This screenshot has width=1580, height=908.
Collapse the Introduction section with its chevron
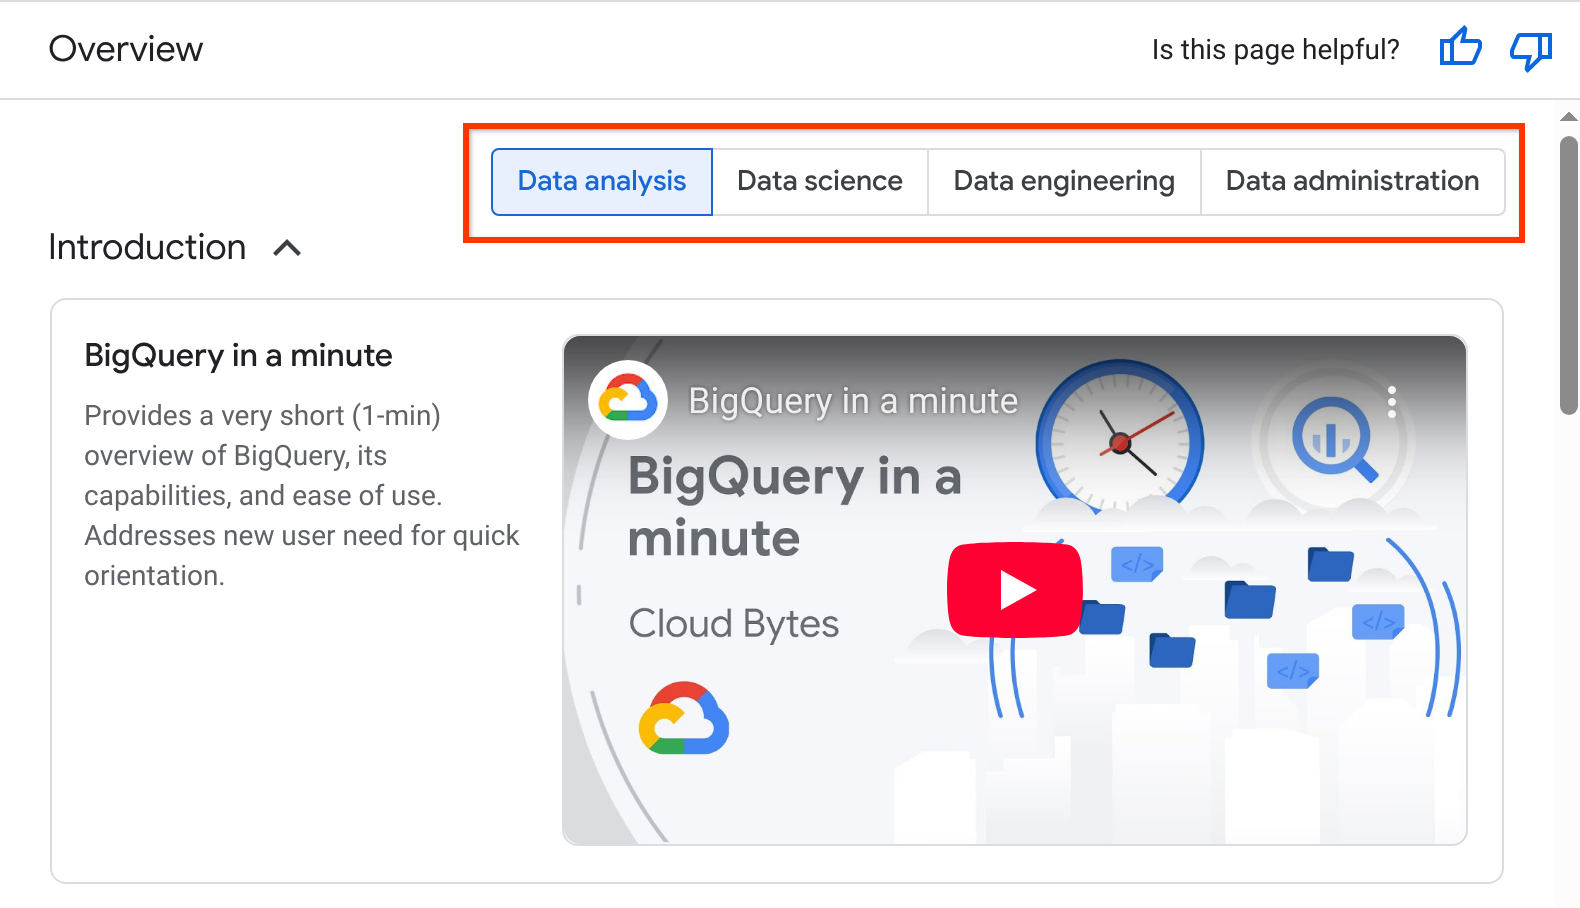coord(288,247)
